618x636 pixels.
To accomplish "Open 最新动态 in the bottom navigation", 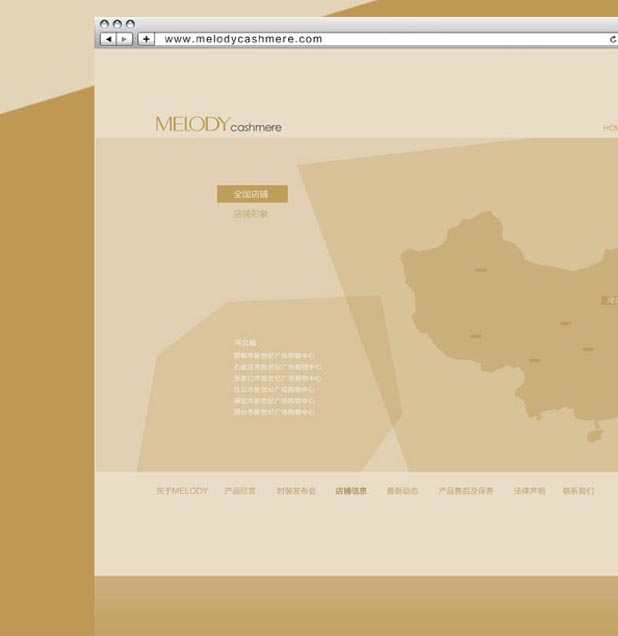I will tap(402, 491).
